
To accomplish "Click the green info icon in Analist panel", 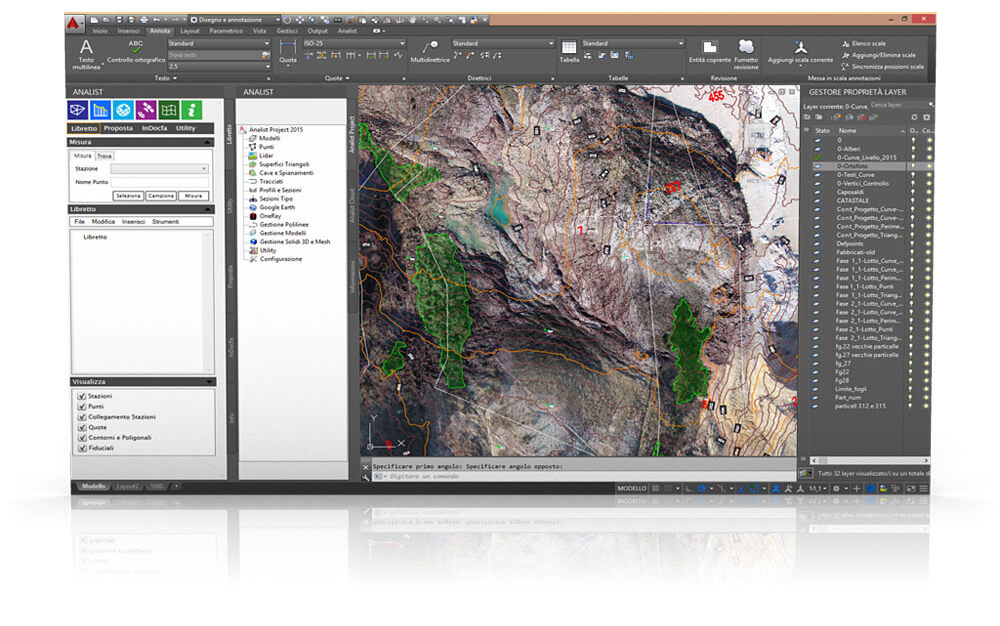I will (194, 110).
